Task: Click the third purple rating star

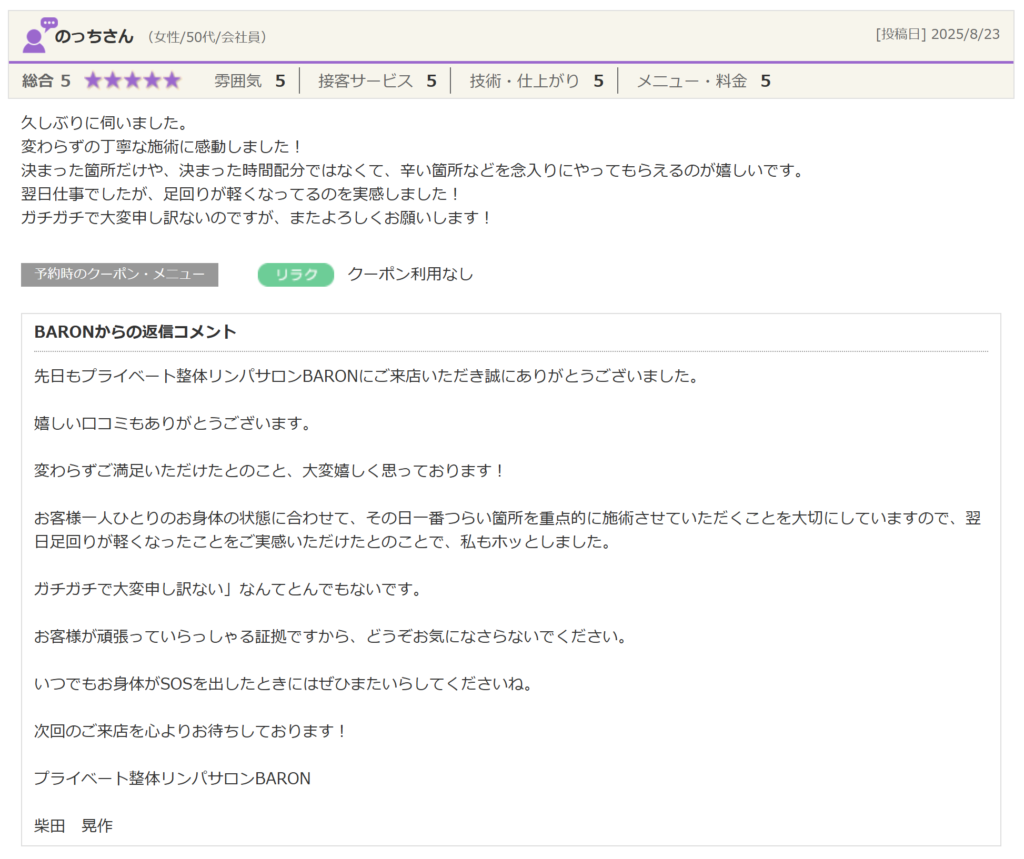Action: click(x=132, y=81)
